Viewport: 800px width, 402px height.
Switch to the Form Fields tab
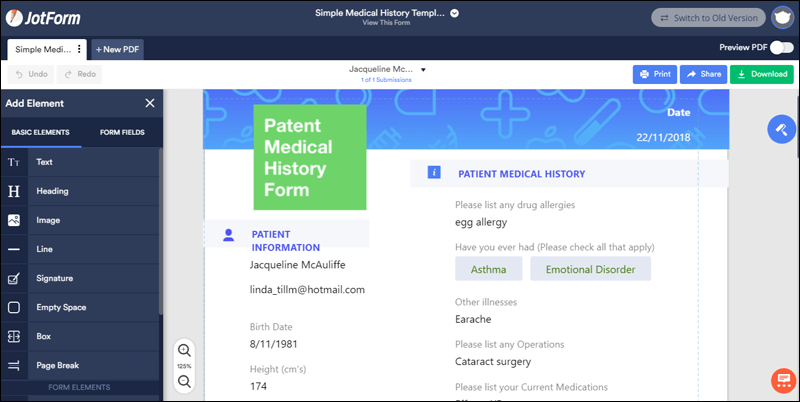click(120, 132)
